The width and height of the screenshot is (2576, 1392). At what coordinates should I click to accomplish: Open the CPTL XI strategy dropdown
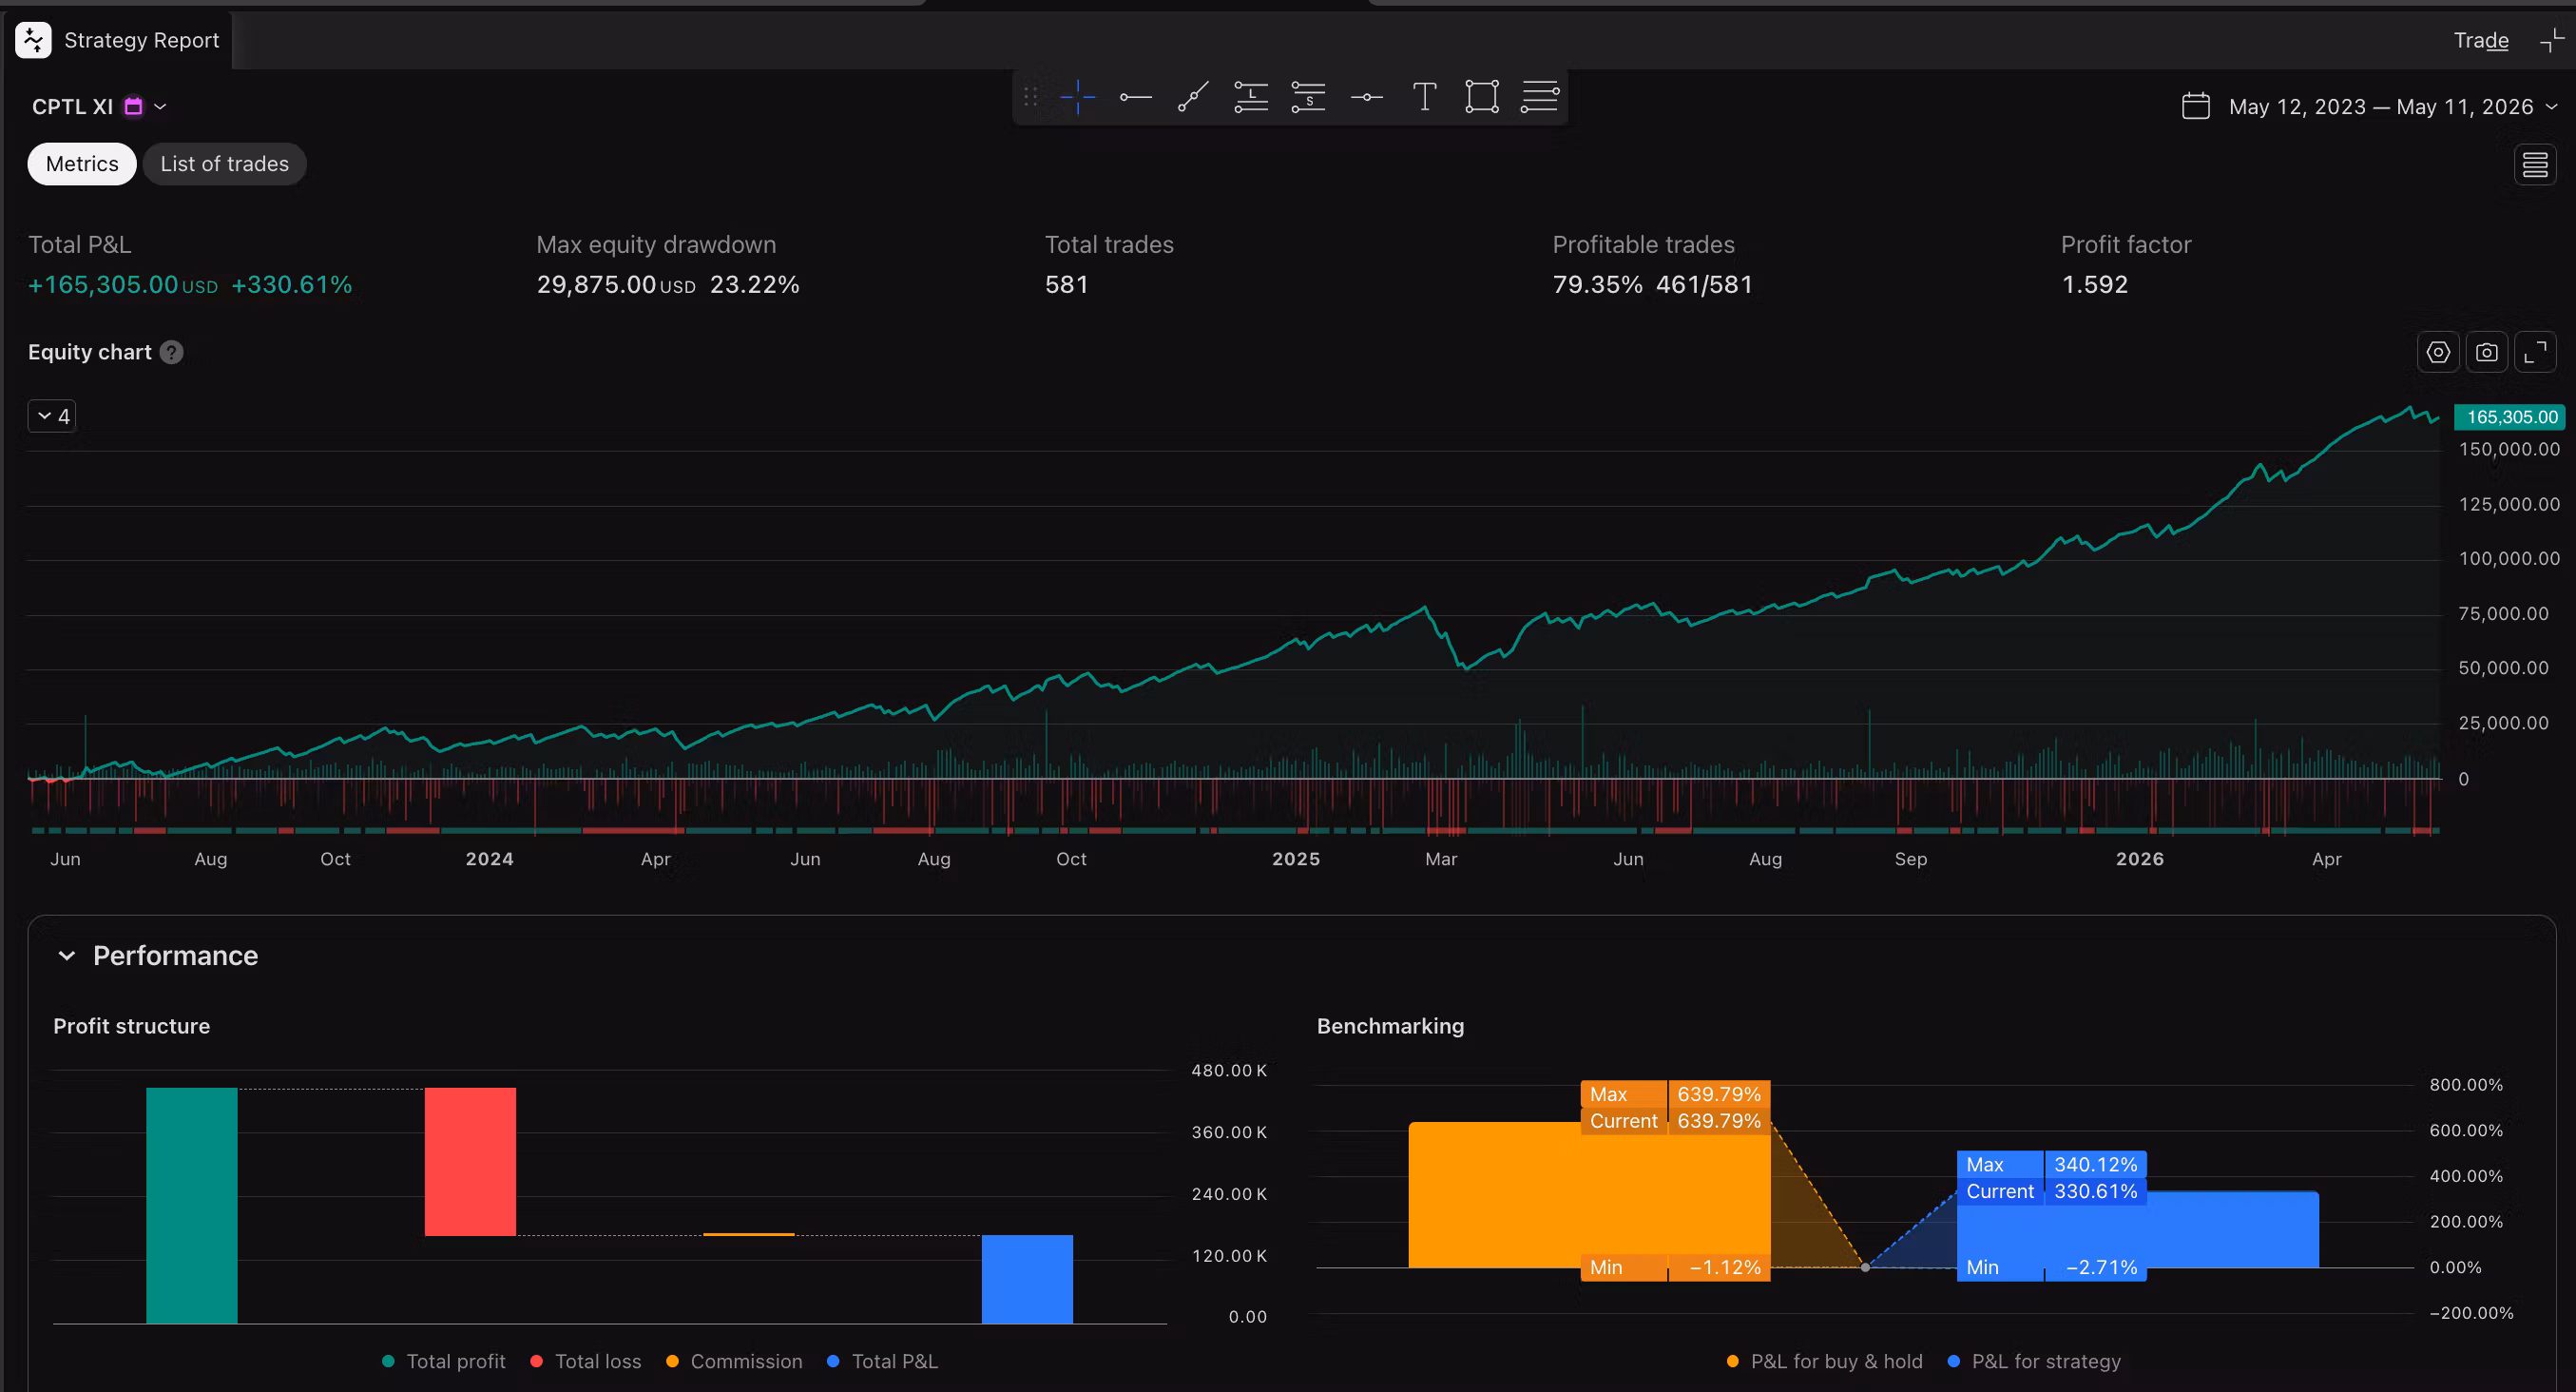[x=99, y=106]
